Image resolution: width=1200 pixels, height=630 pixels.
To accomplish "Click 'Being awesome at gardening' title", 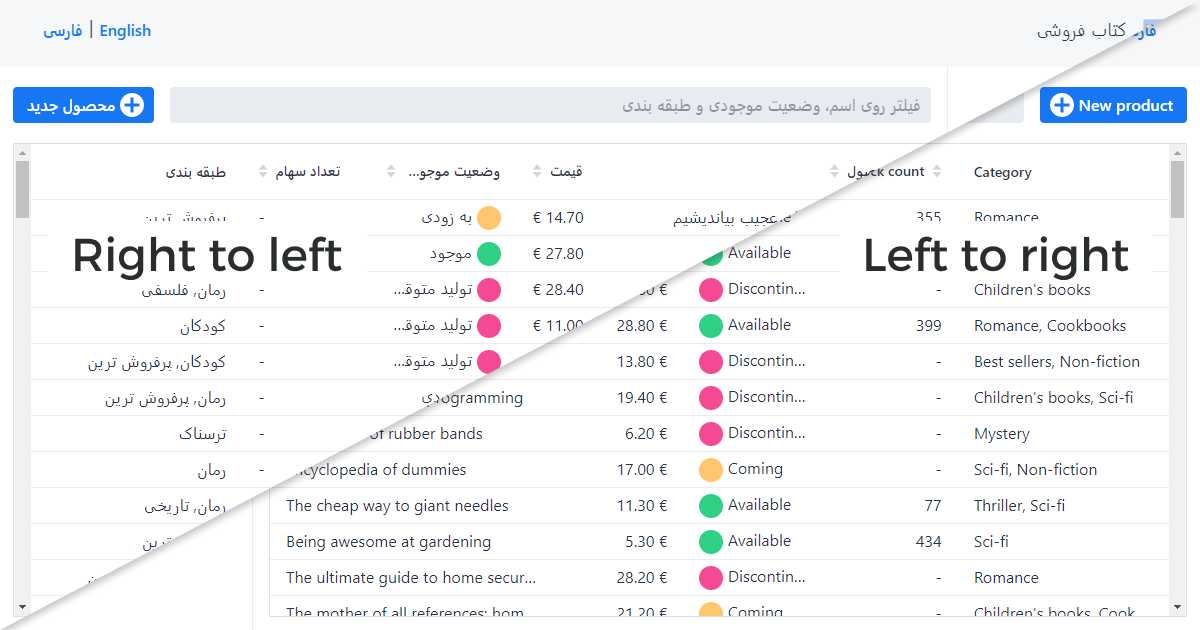I will click(388, 542).
